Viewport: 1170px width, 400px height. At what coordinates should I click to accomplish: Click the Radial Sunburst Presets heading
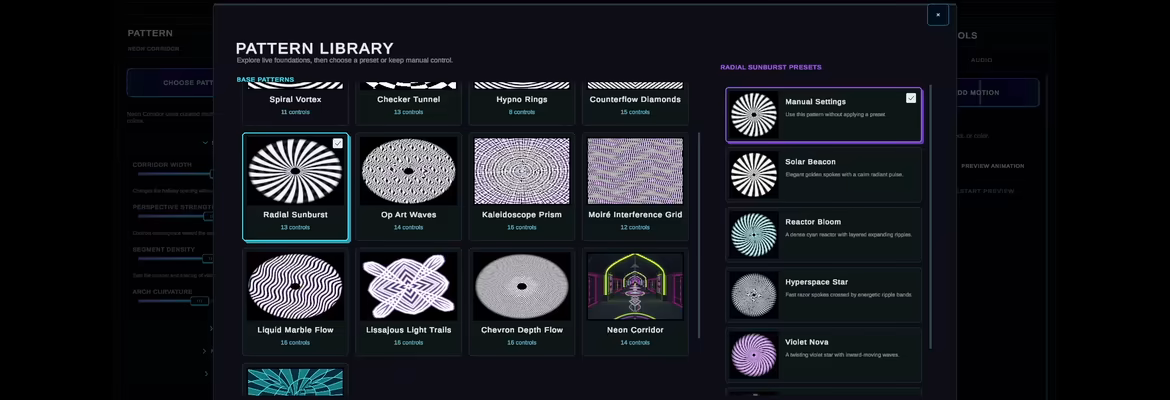tap(771, 67)
